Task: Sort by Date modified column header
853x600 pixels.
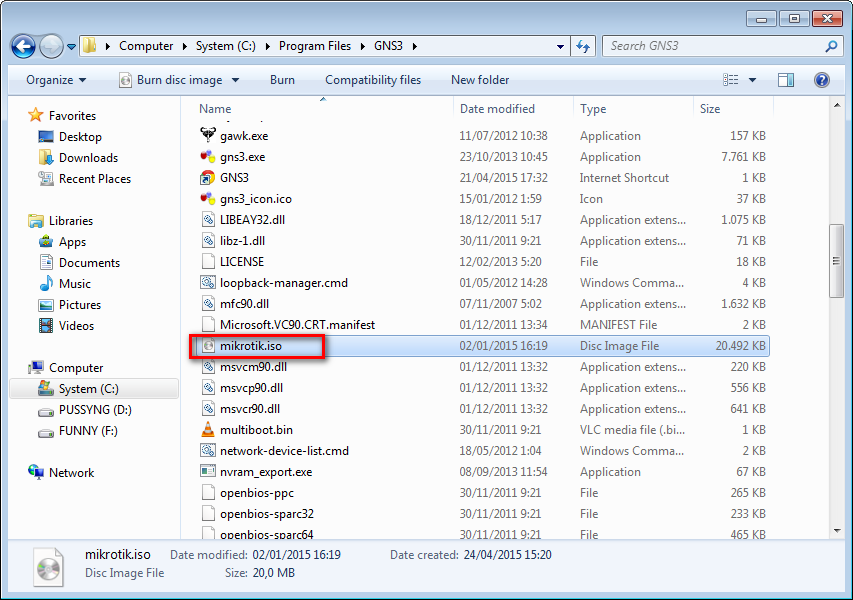Action: tap(513, 109)
